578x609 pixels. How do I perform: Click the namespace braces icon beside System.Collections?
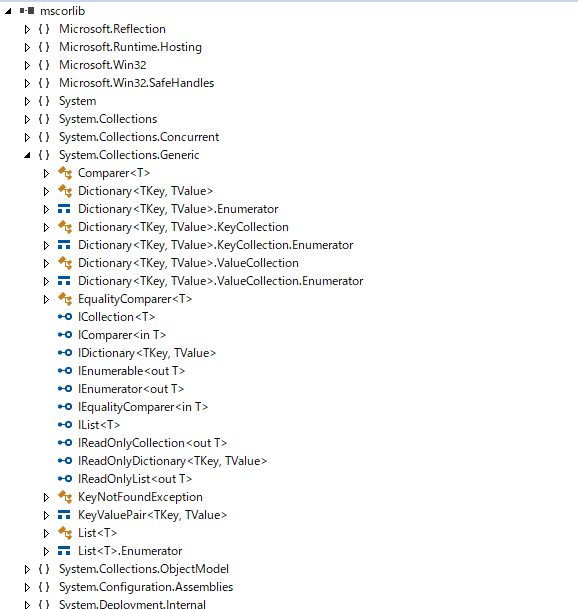pos(44,119)
